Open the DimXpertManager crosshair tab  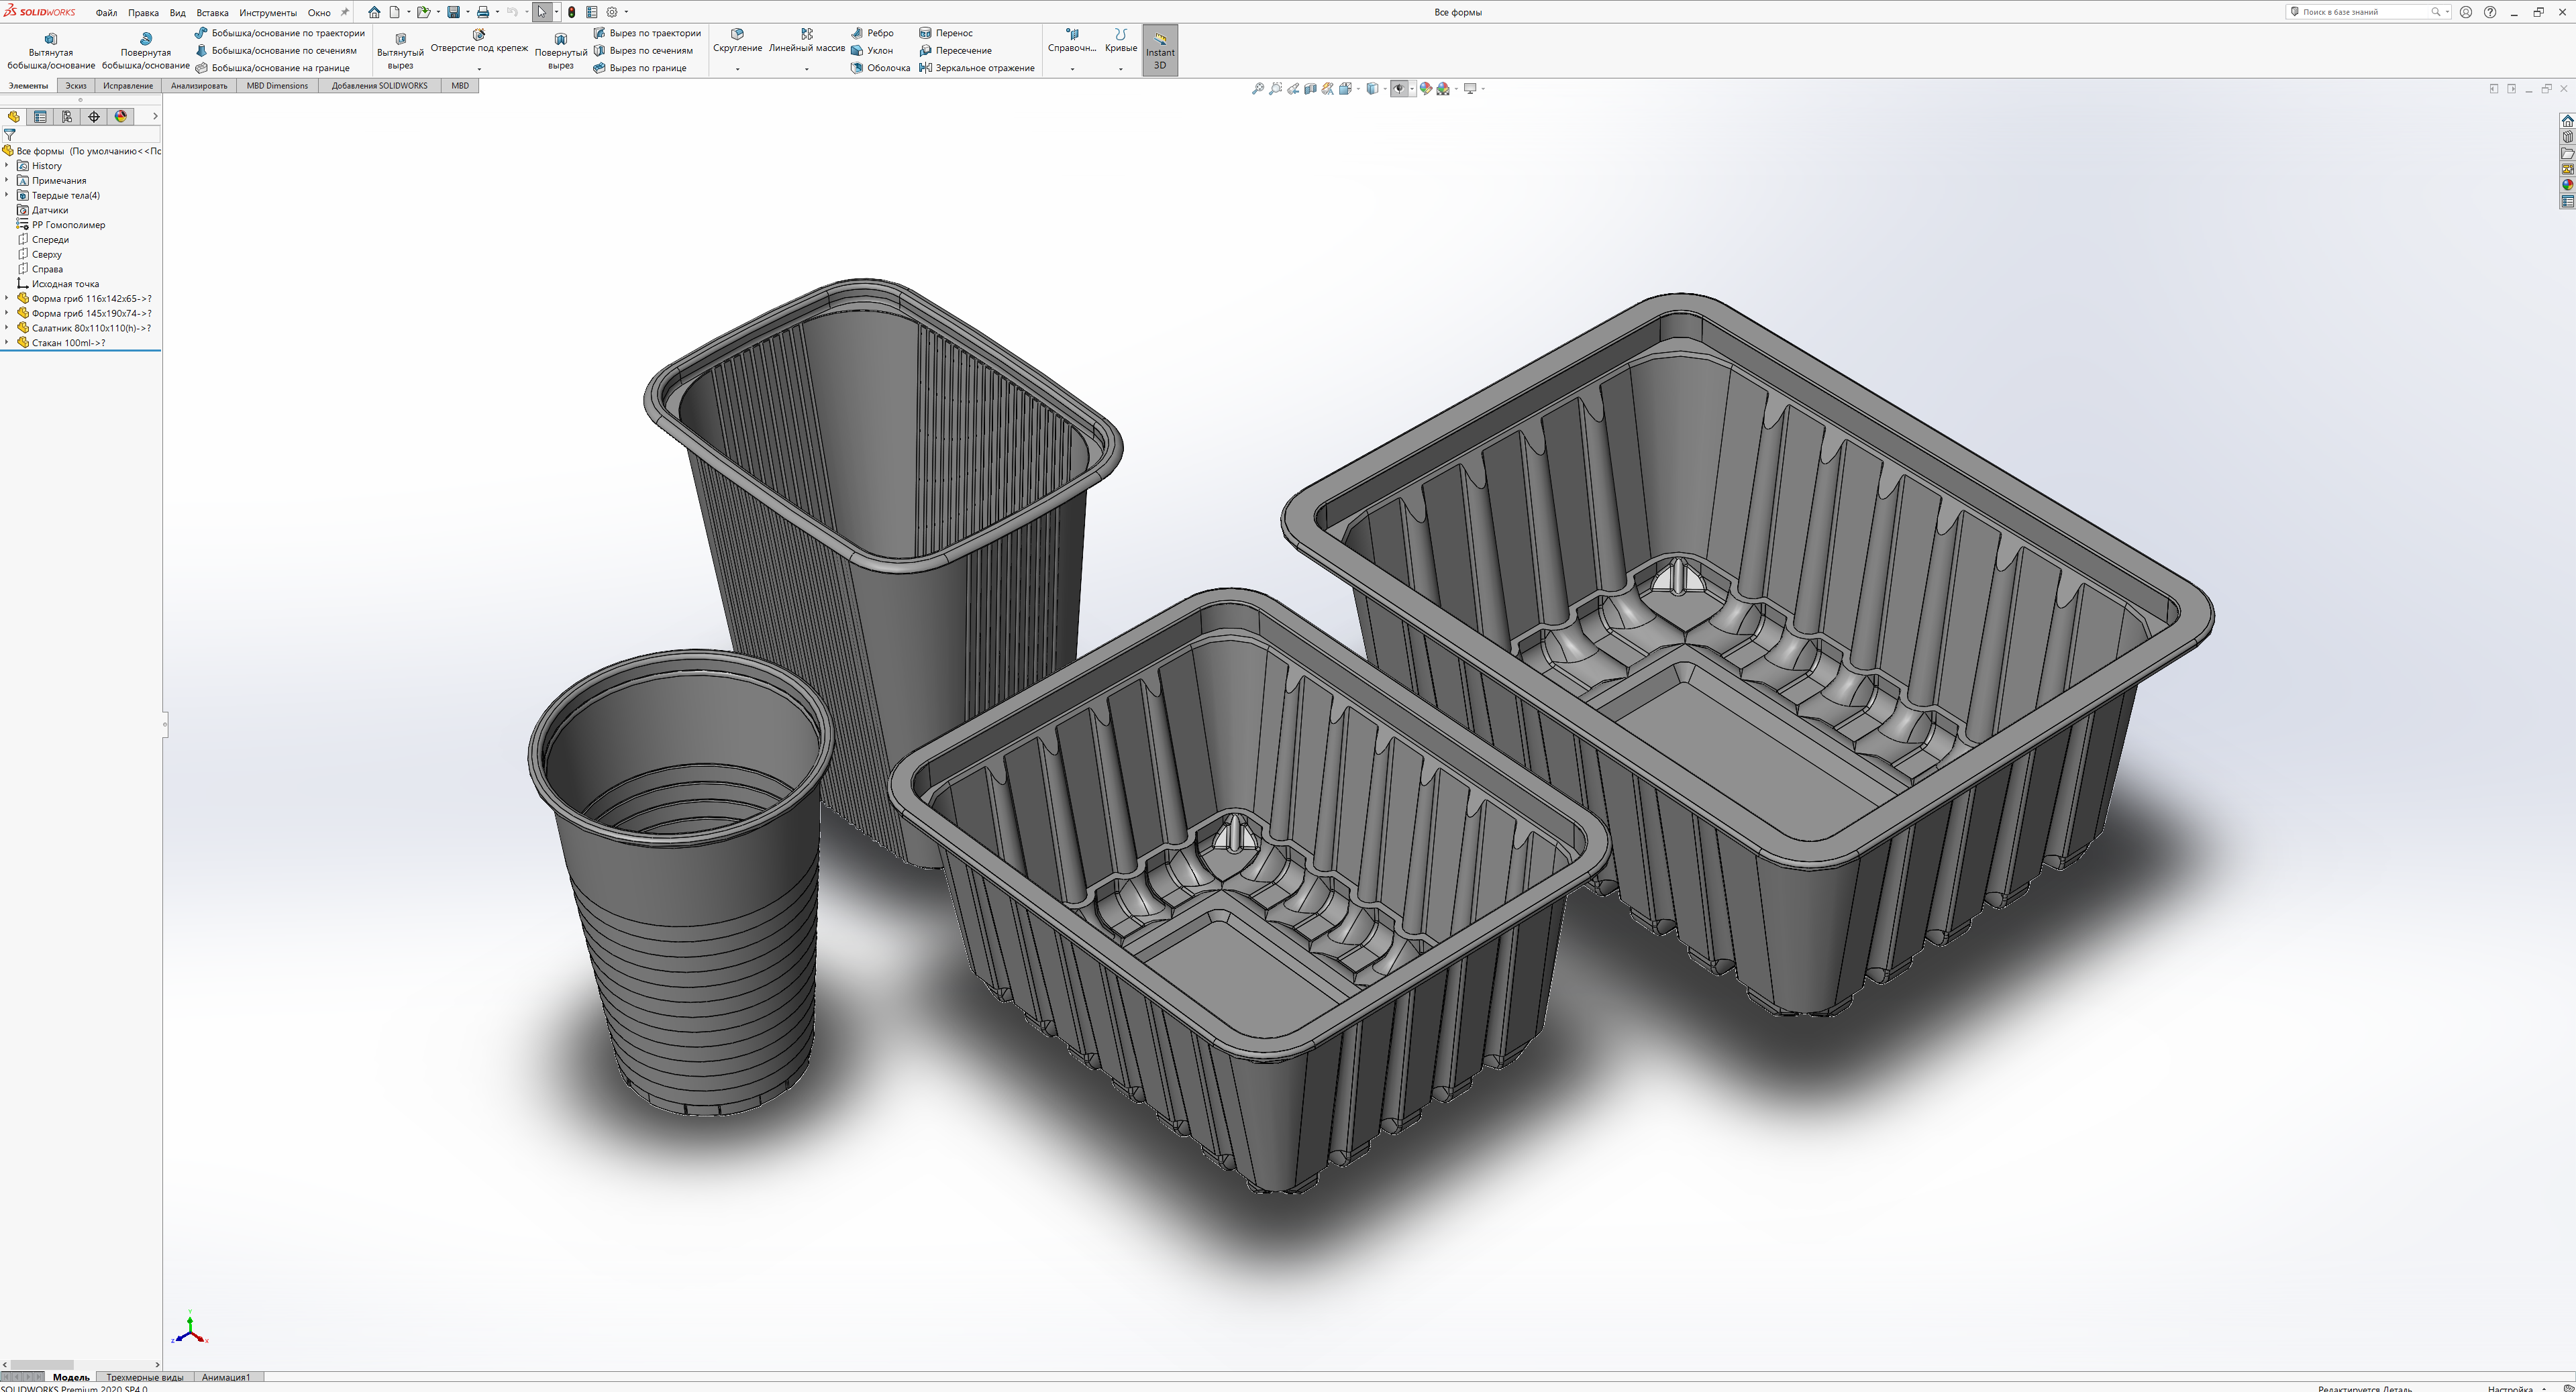(94, 116)
